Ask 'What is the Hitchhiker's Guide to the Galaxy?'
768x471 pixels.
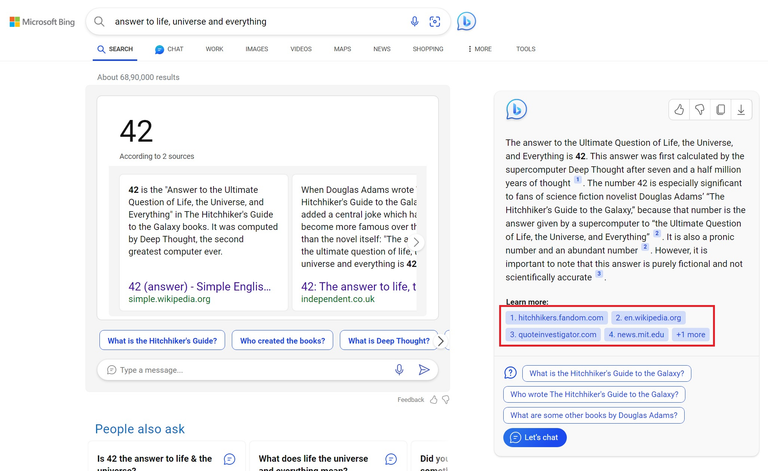tap(607, 373)
